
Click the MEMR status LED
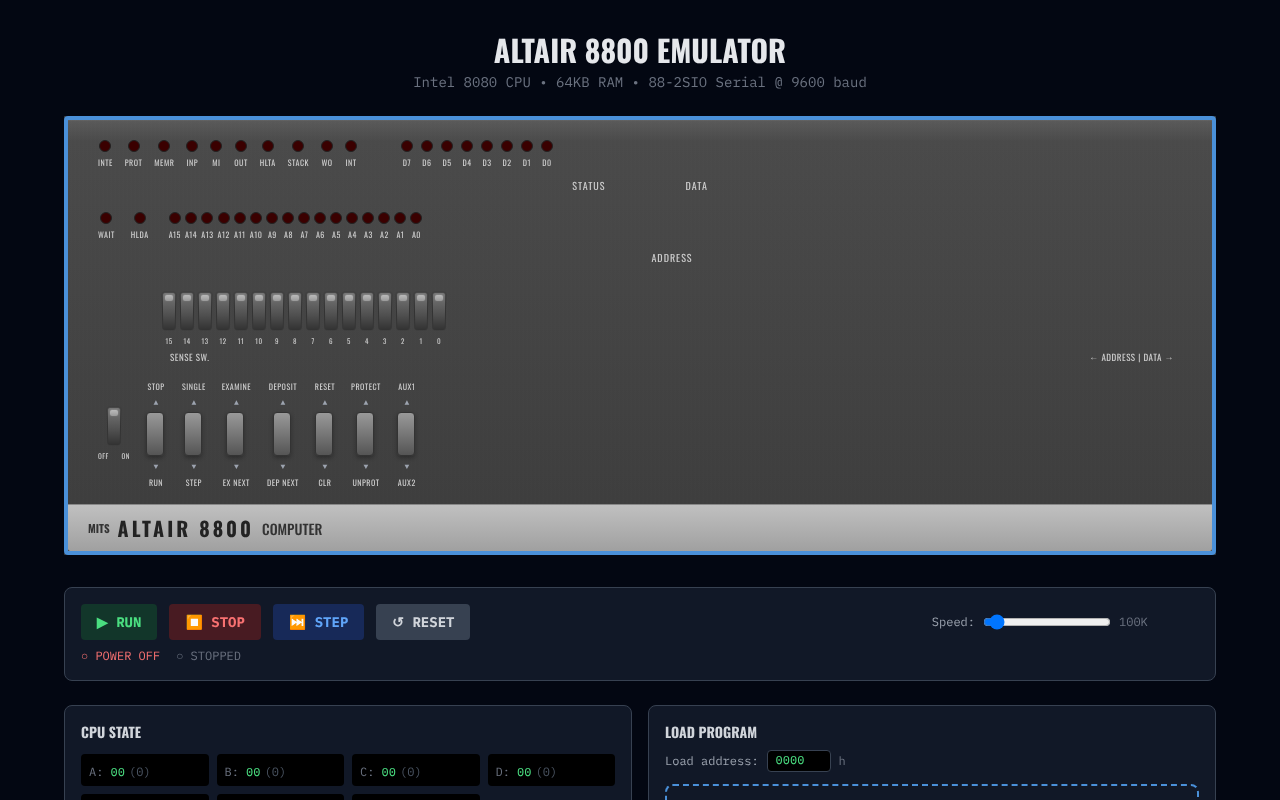pos(164,146)
